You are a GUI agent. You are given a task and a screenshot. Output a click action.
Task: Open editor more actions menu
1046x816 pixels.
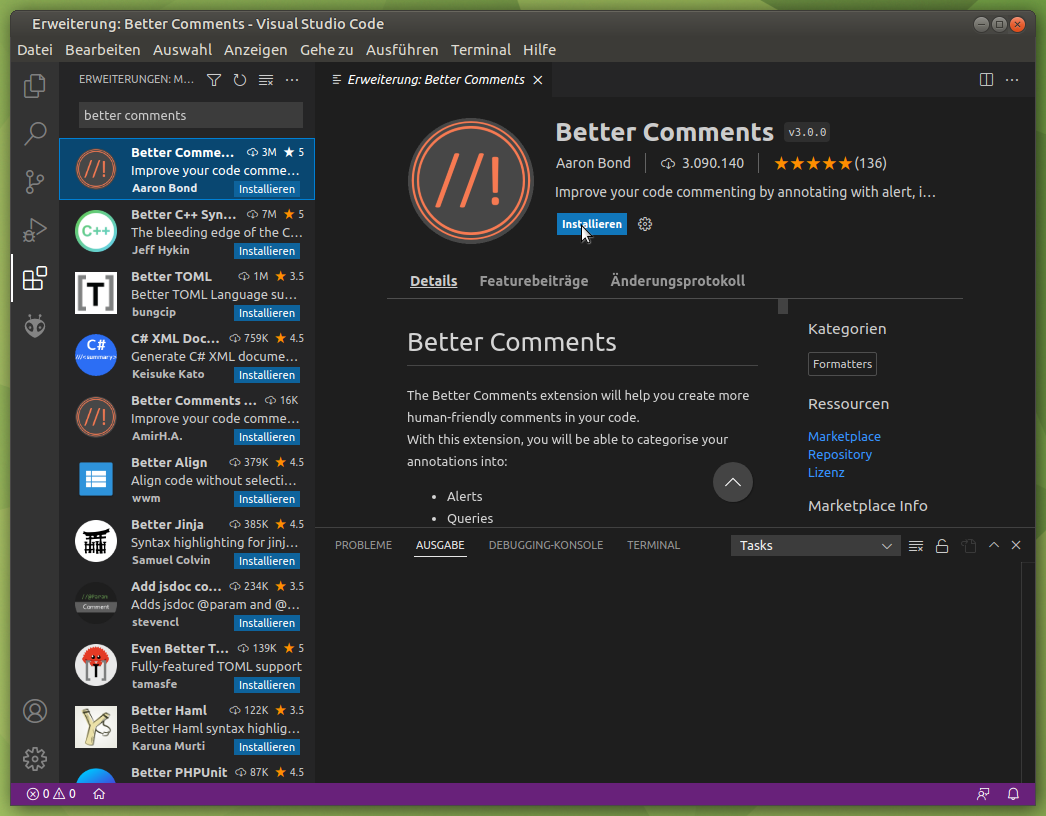point(1012,80)
